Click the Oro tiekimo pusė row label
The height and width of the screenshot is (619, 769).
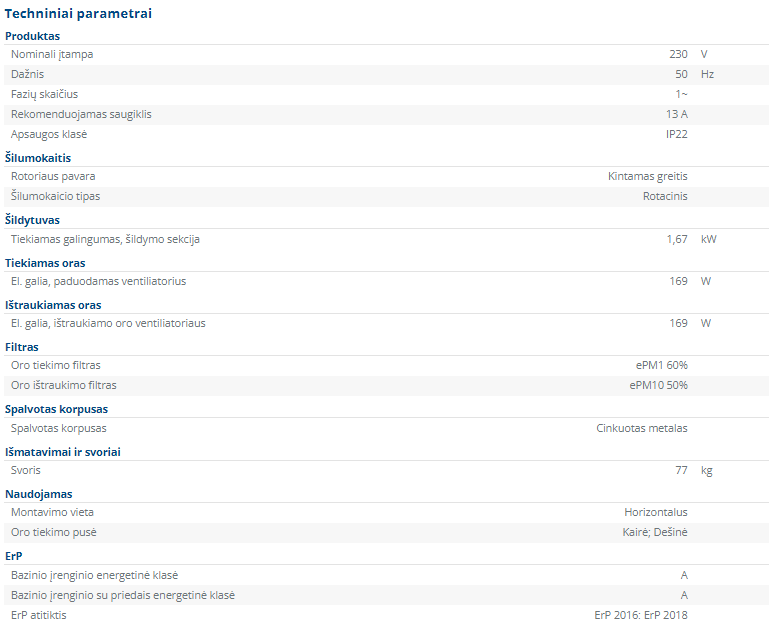(54, 533)
